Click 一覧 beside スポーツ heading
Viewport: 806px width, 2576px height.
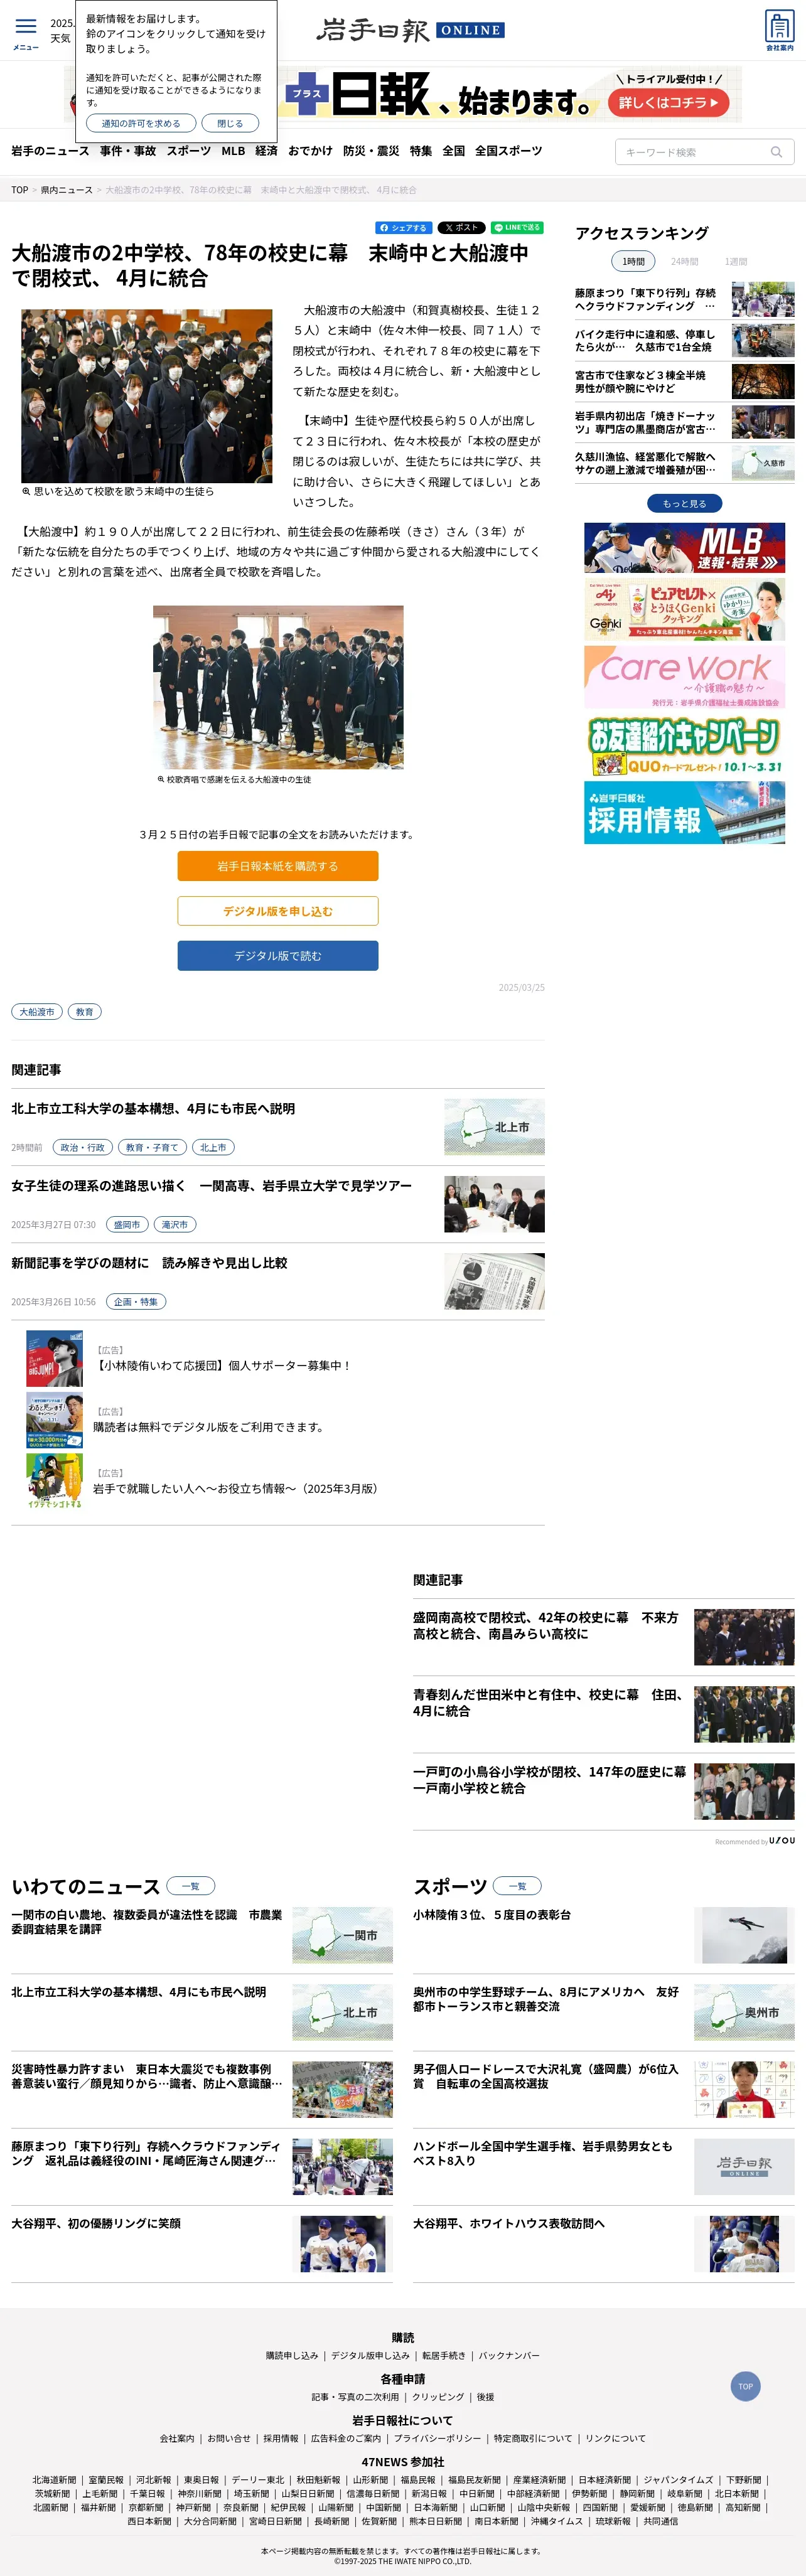(517, 1886)
